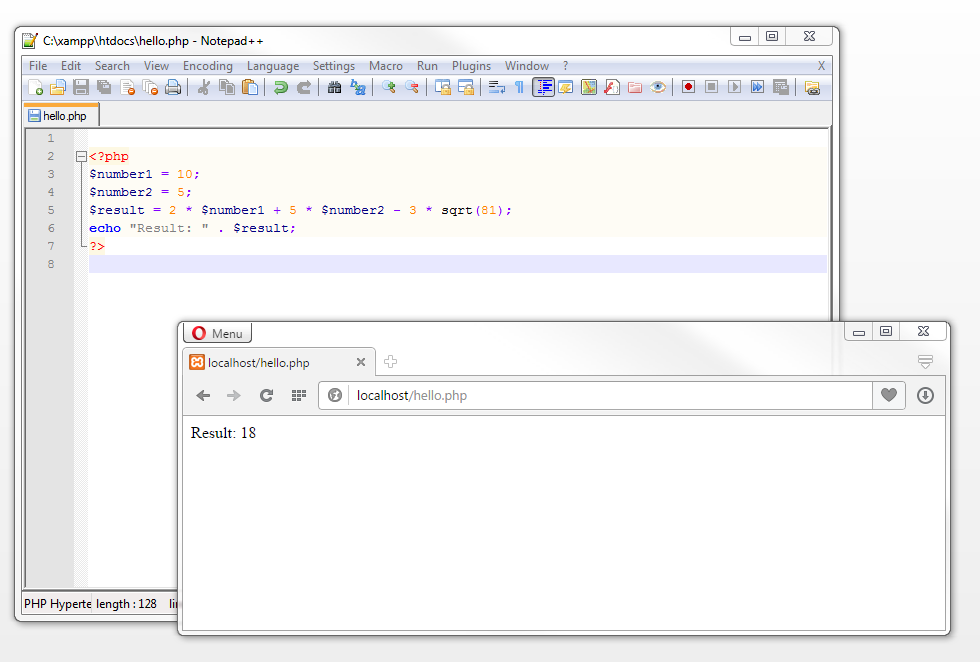
Task: Start macro recording with red dot icon
Action: (688, 88)
